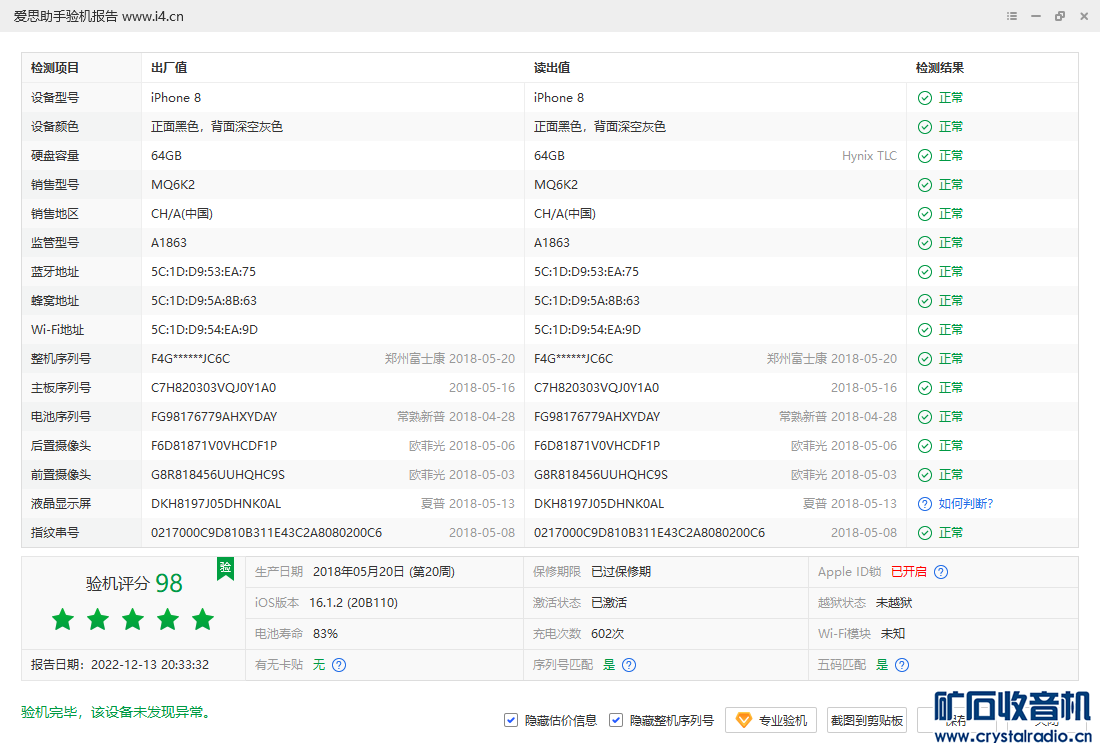Open the list menu icon in title bar
This screenshot has width=1100, height=749.
tap(1012, 16)
